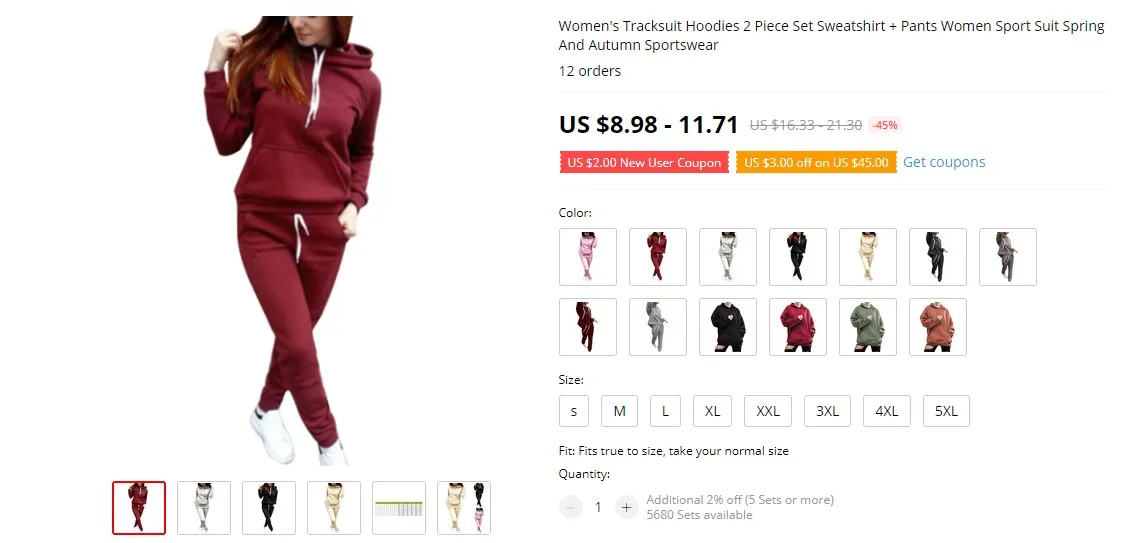Open the size chart thumbnail image

click(x=399, y=508)
